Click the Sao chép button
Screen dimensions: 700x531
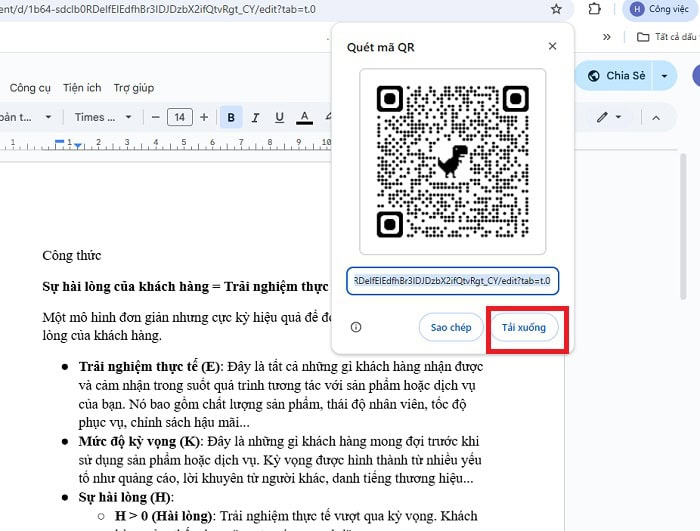[x=451, y=327]
